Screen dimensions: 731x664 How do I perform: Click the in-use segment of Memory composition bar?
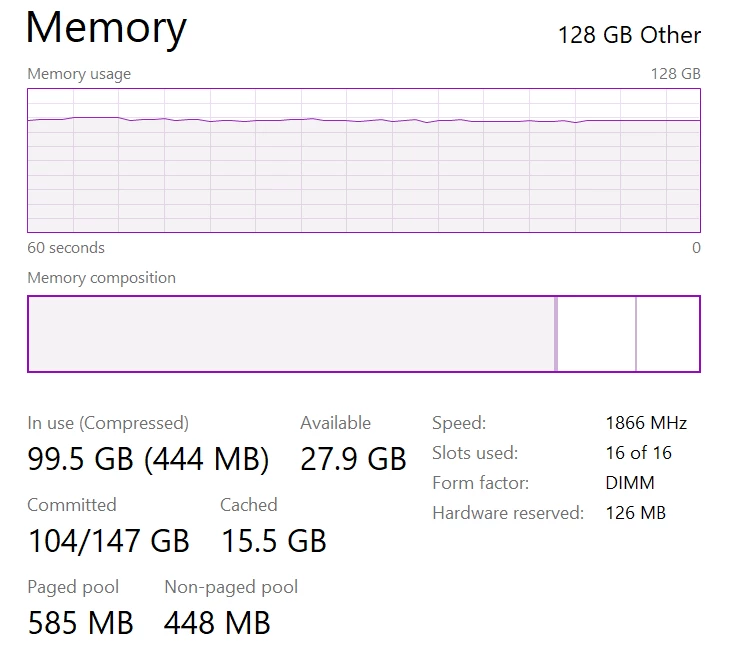[291, 334]
